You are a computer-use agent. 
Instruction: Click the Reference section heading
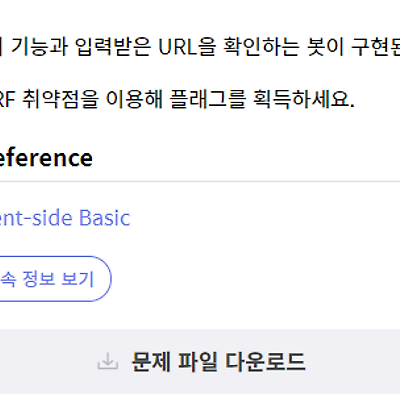tap(46, 158)
